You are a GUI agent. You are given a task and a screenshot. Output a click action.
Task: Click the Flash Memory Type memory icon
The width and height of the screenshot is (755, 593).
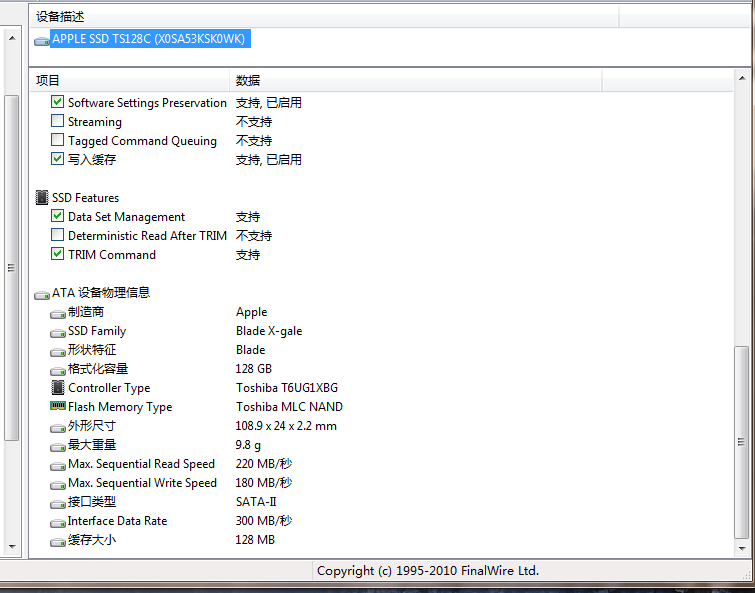click(58, 406)
